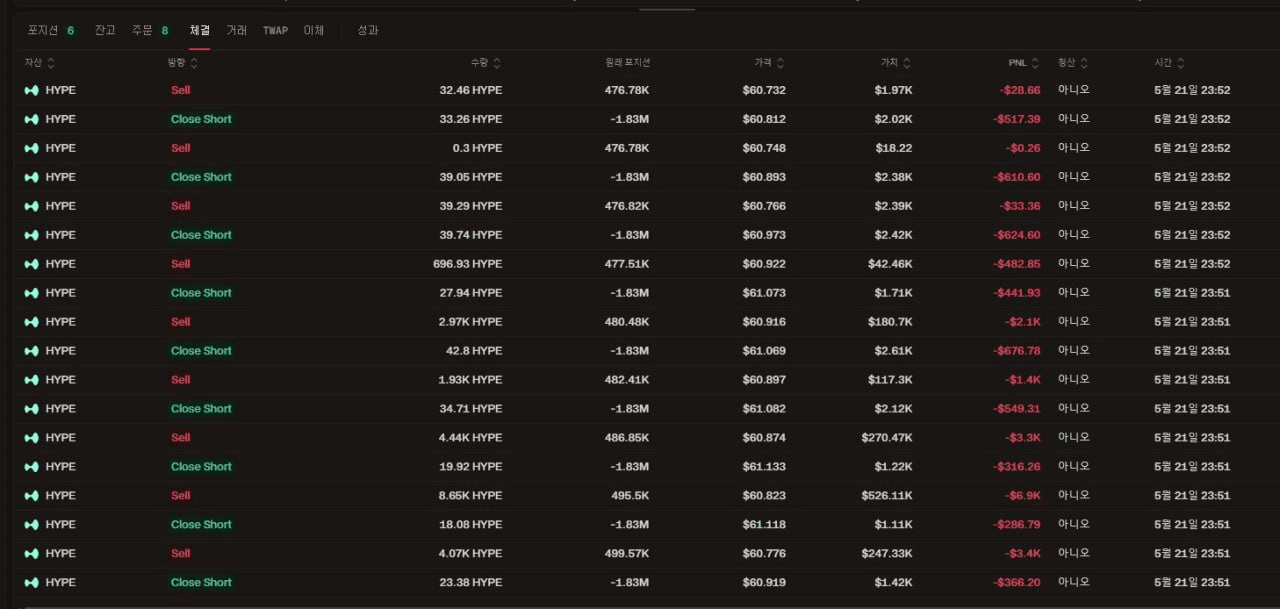Click the HYPE token icon in the 39.29 HYPE row
The image size is (1280, 609).
tap(32, 206)
